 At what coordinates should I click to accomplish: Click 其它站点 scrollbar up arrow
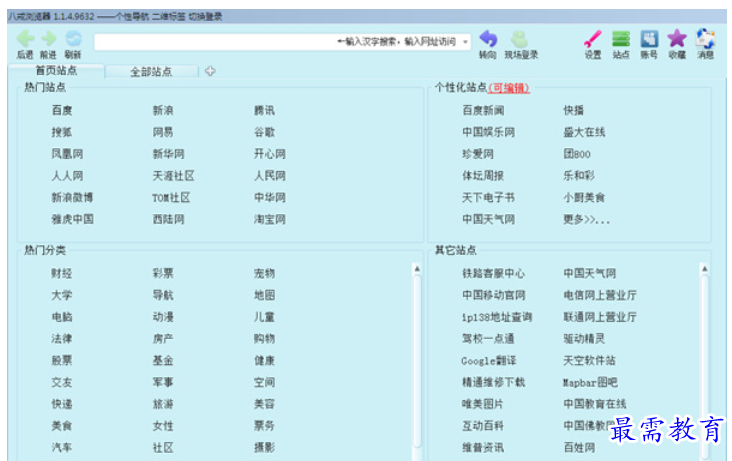[704, 269]
